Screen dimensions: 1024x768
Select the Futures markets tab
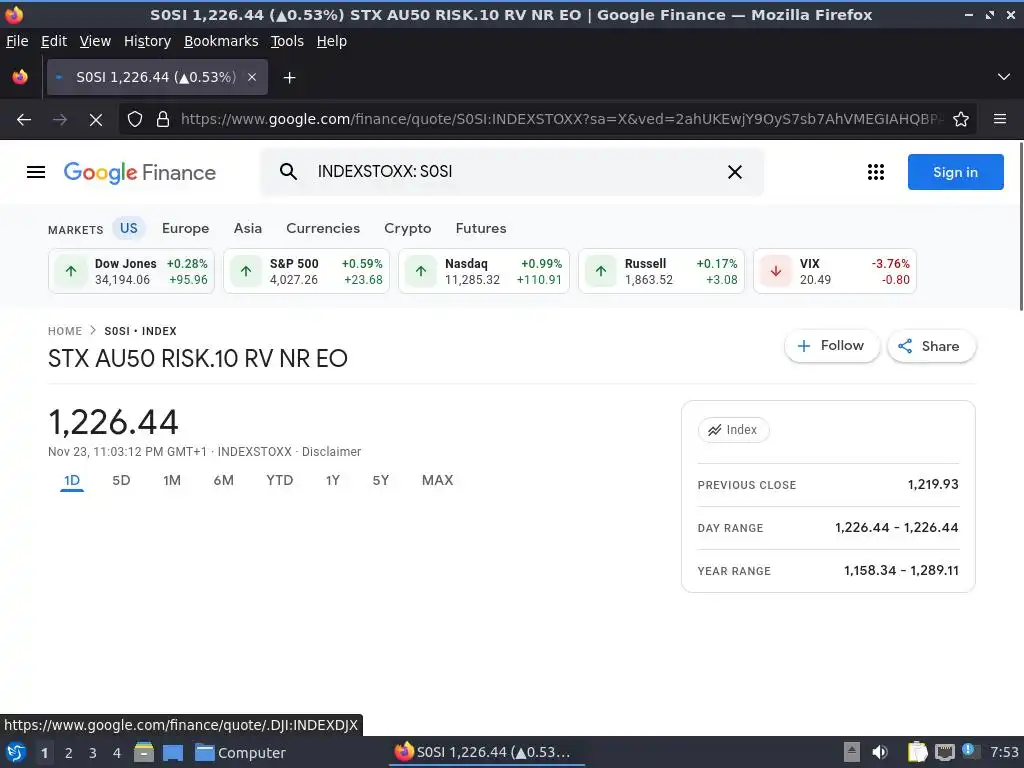pos(481,229)
